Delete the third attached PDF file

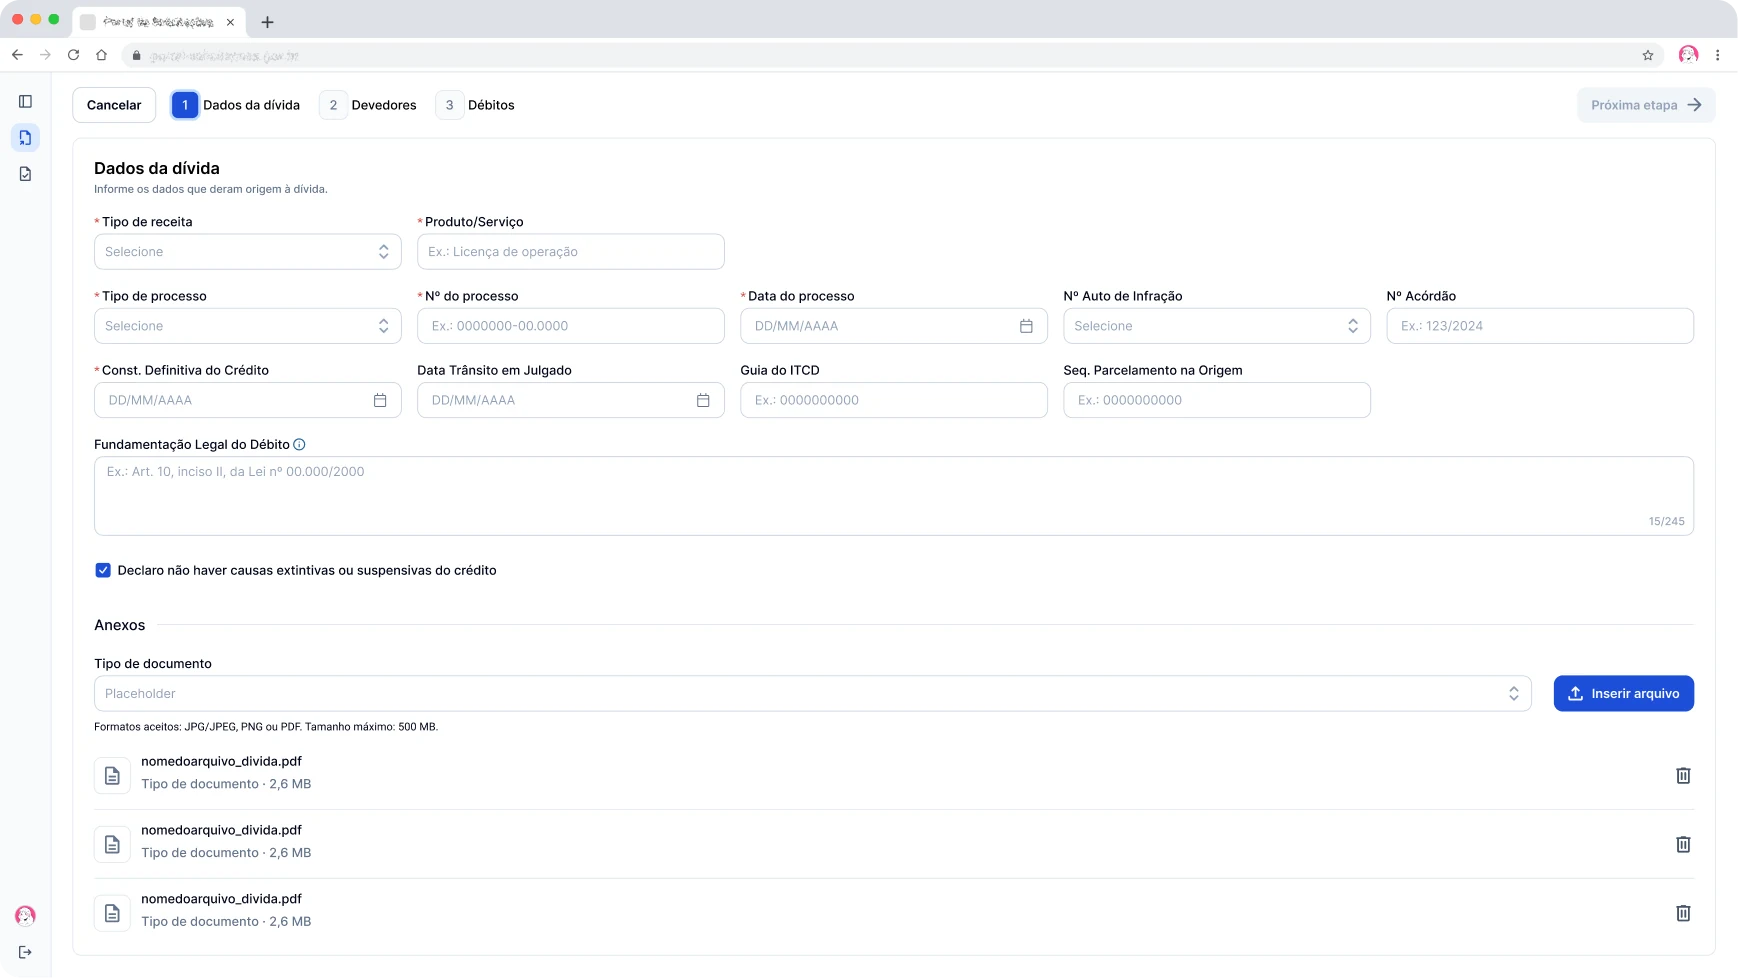click(x=1683, y=913)
